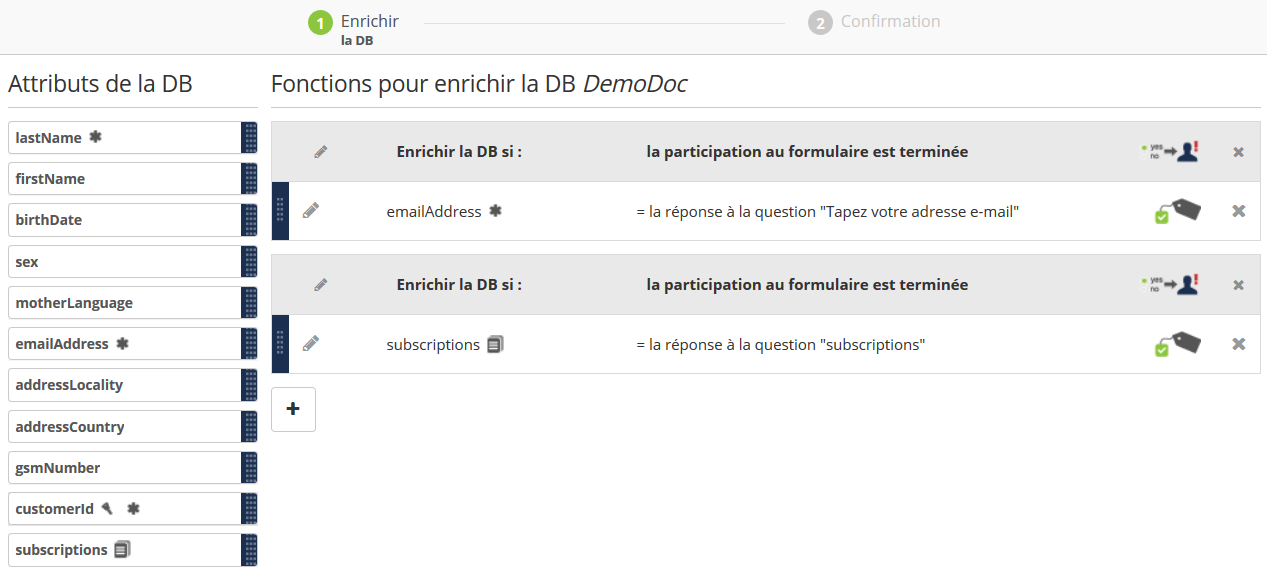Image resolution: width=1267 pixels, height=577 pixels.
Task: Click the tag icon on emailAddress row
Action: 1177,211
